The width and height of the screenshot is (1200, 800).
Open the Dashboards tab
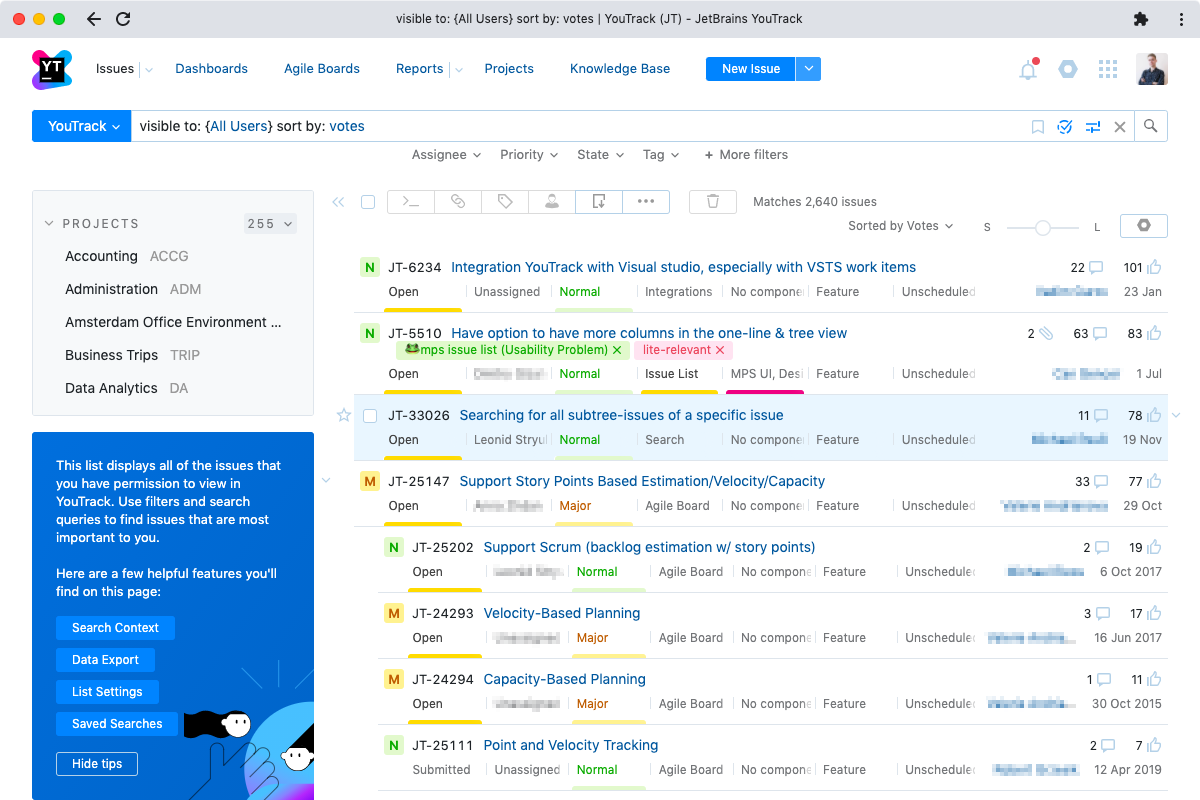click(x=211, y=69)
